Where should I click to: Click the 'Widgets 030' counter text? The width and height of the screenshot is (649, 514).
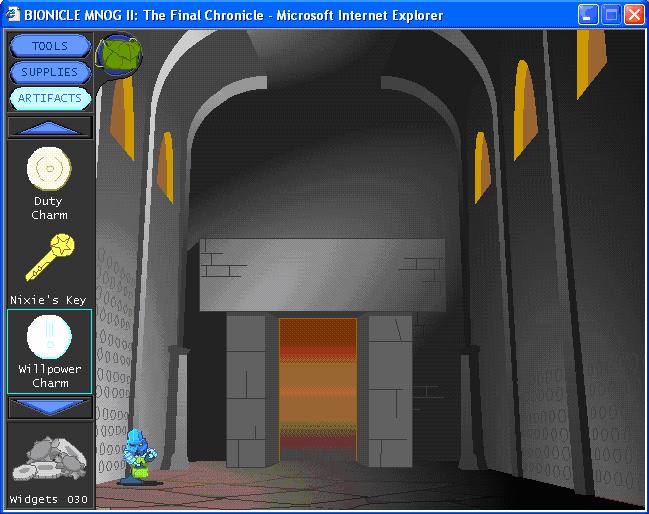(x=48, y=500)
